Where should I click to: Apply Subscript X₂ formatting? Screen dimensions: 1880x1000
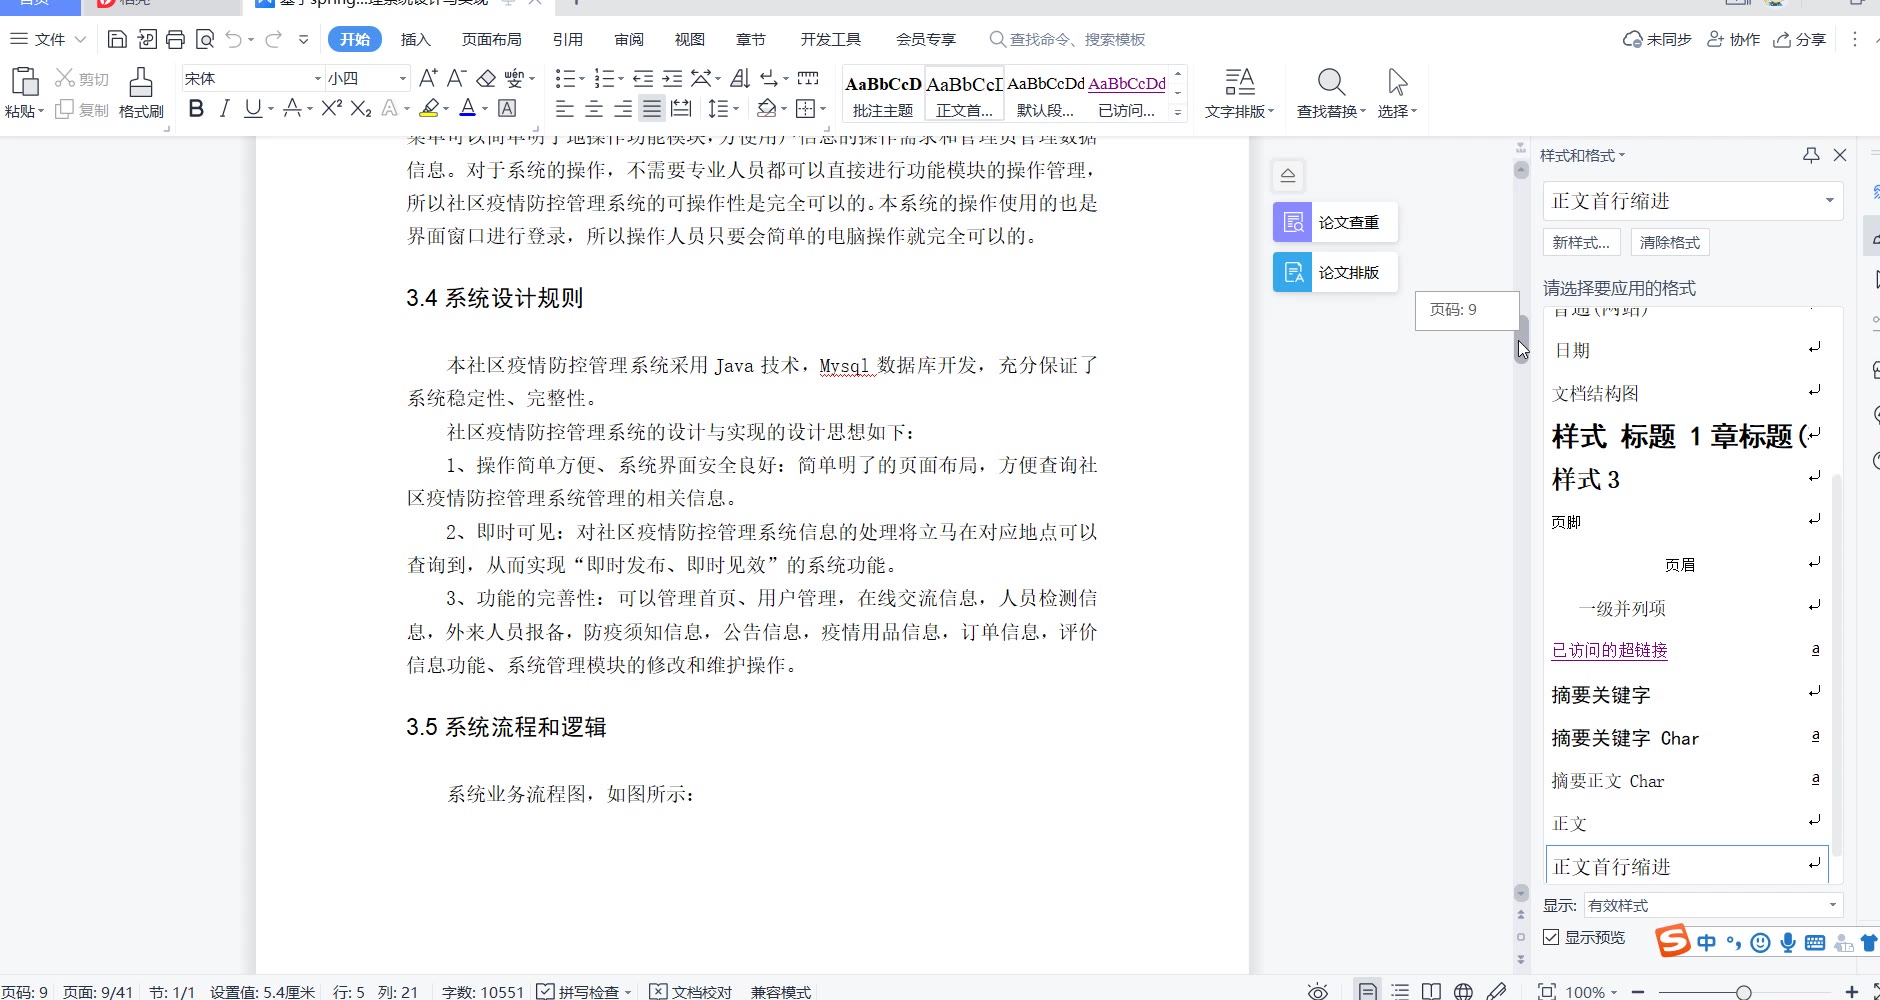click(361, 108)
